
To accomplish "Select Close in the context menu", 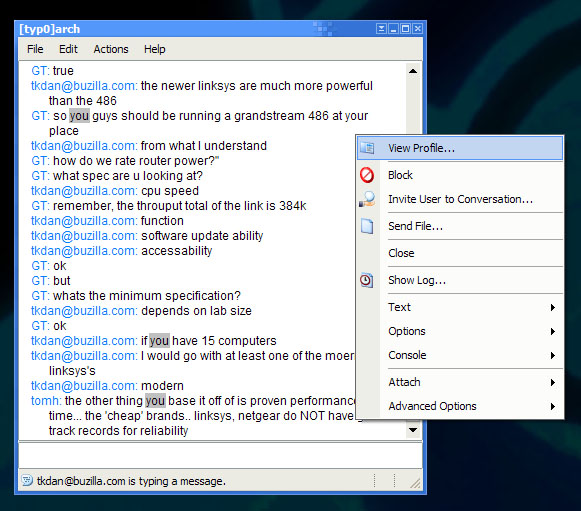I will tap(460, 253).
